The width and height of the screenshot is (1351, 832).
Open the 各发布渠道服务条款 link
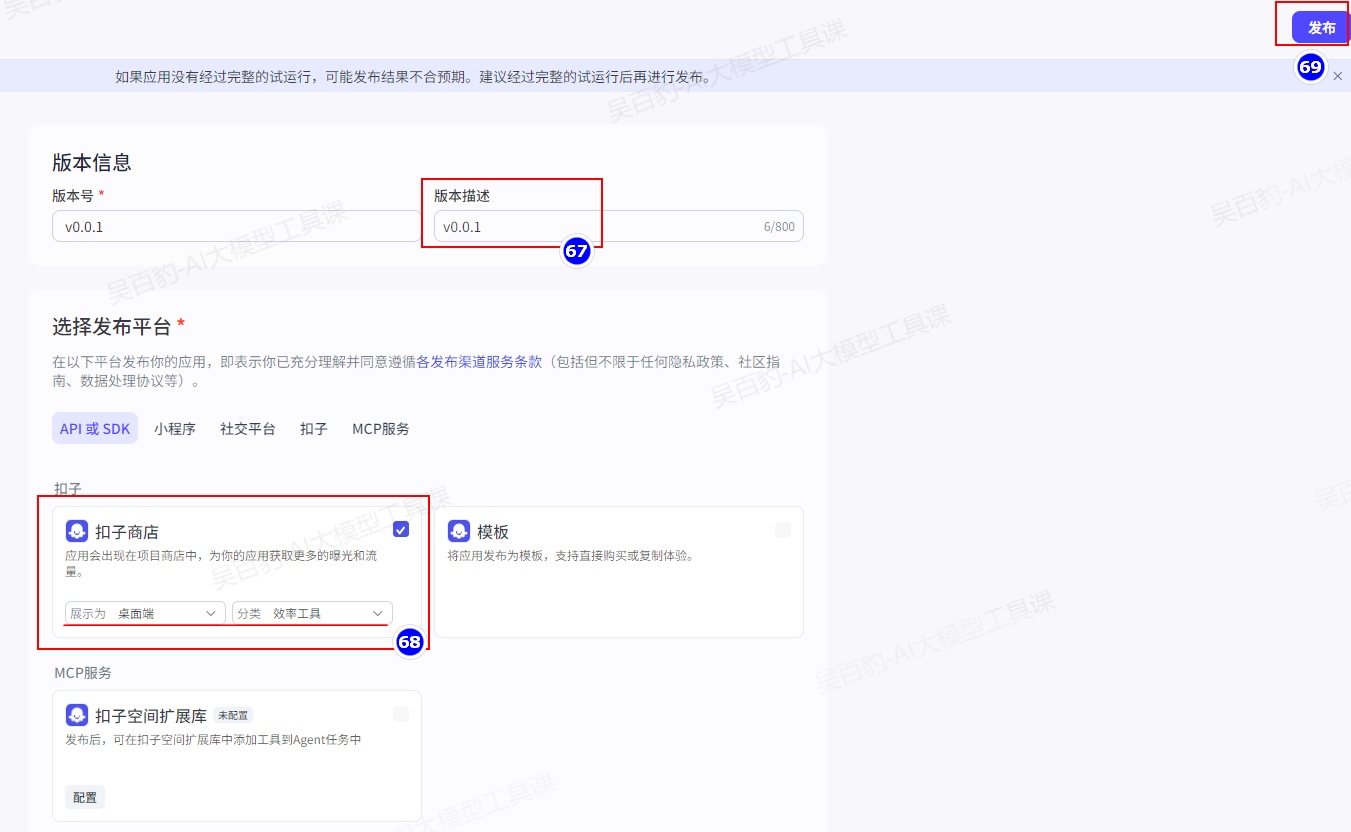(479, 362)
